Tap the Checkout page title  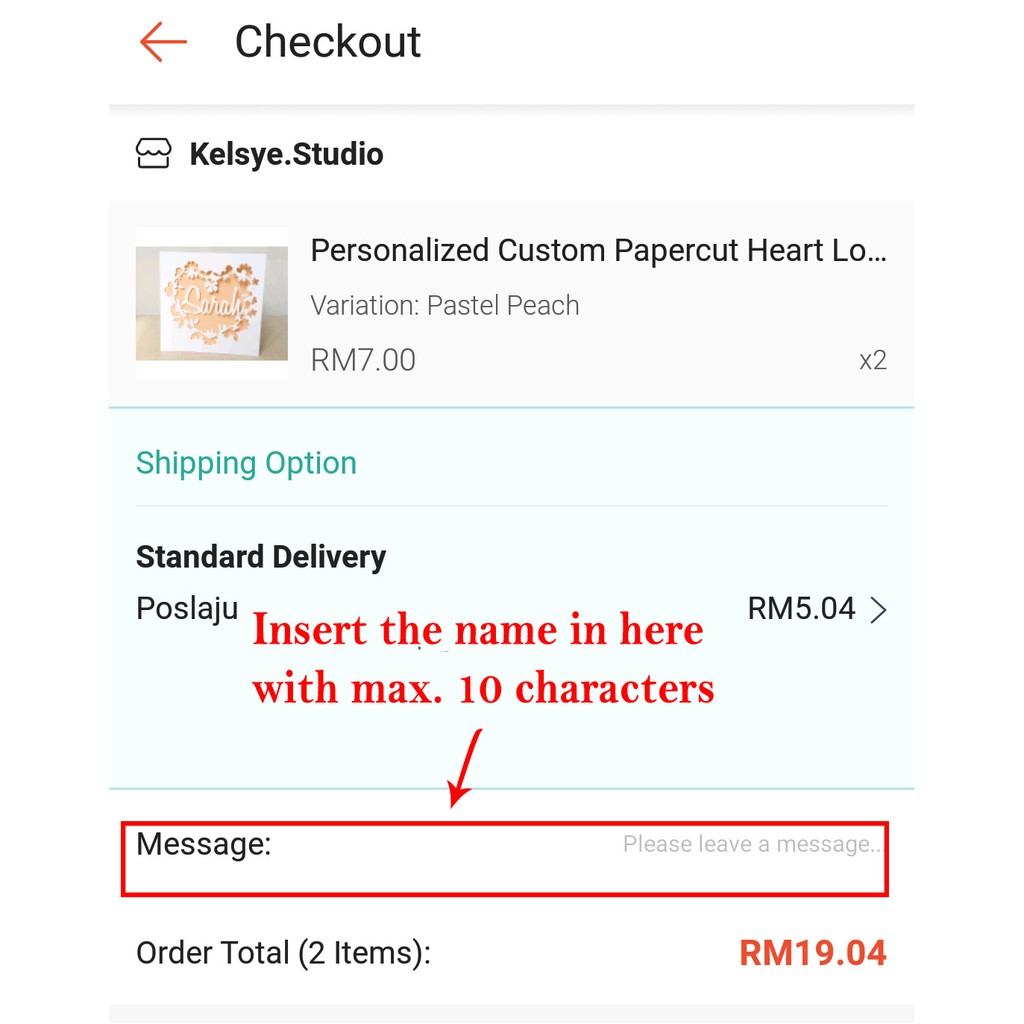pos(328,42)
